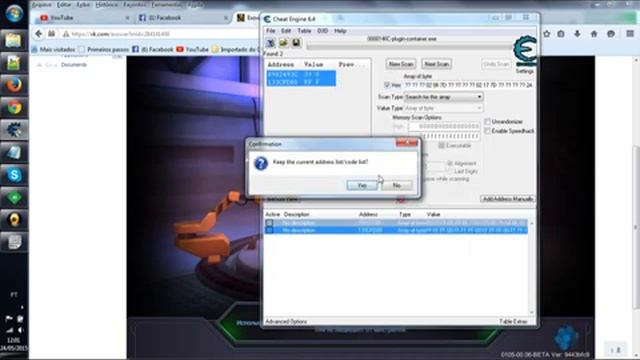Click Cheat Engine save floppy icon

pyautogui.click(x=296, y=43)
